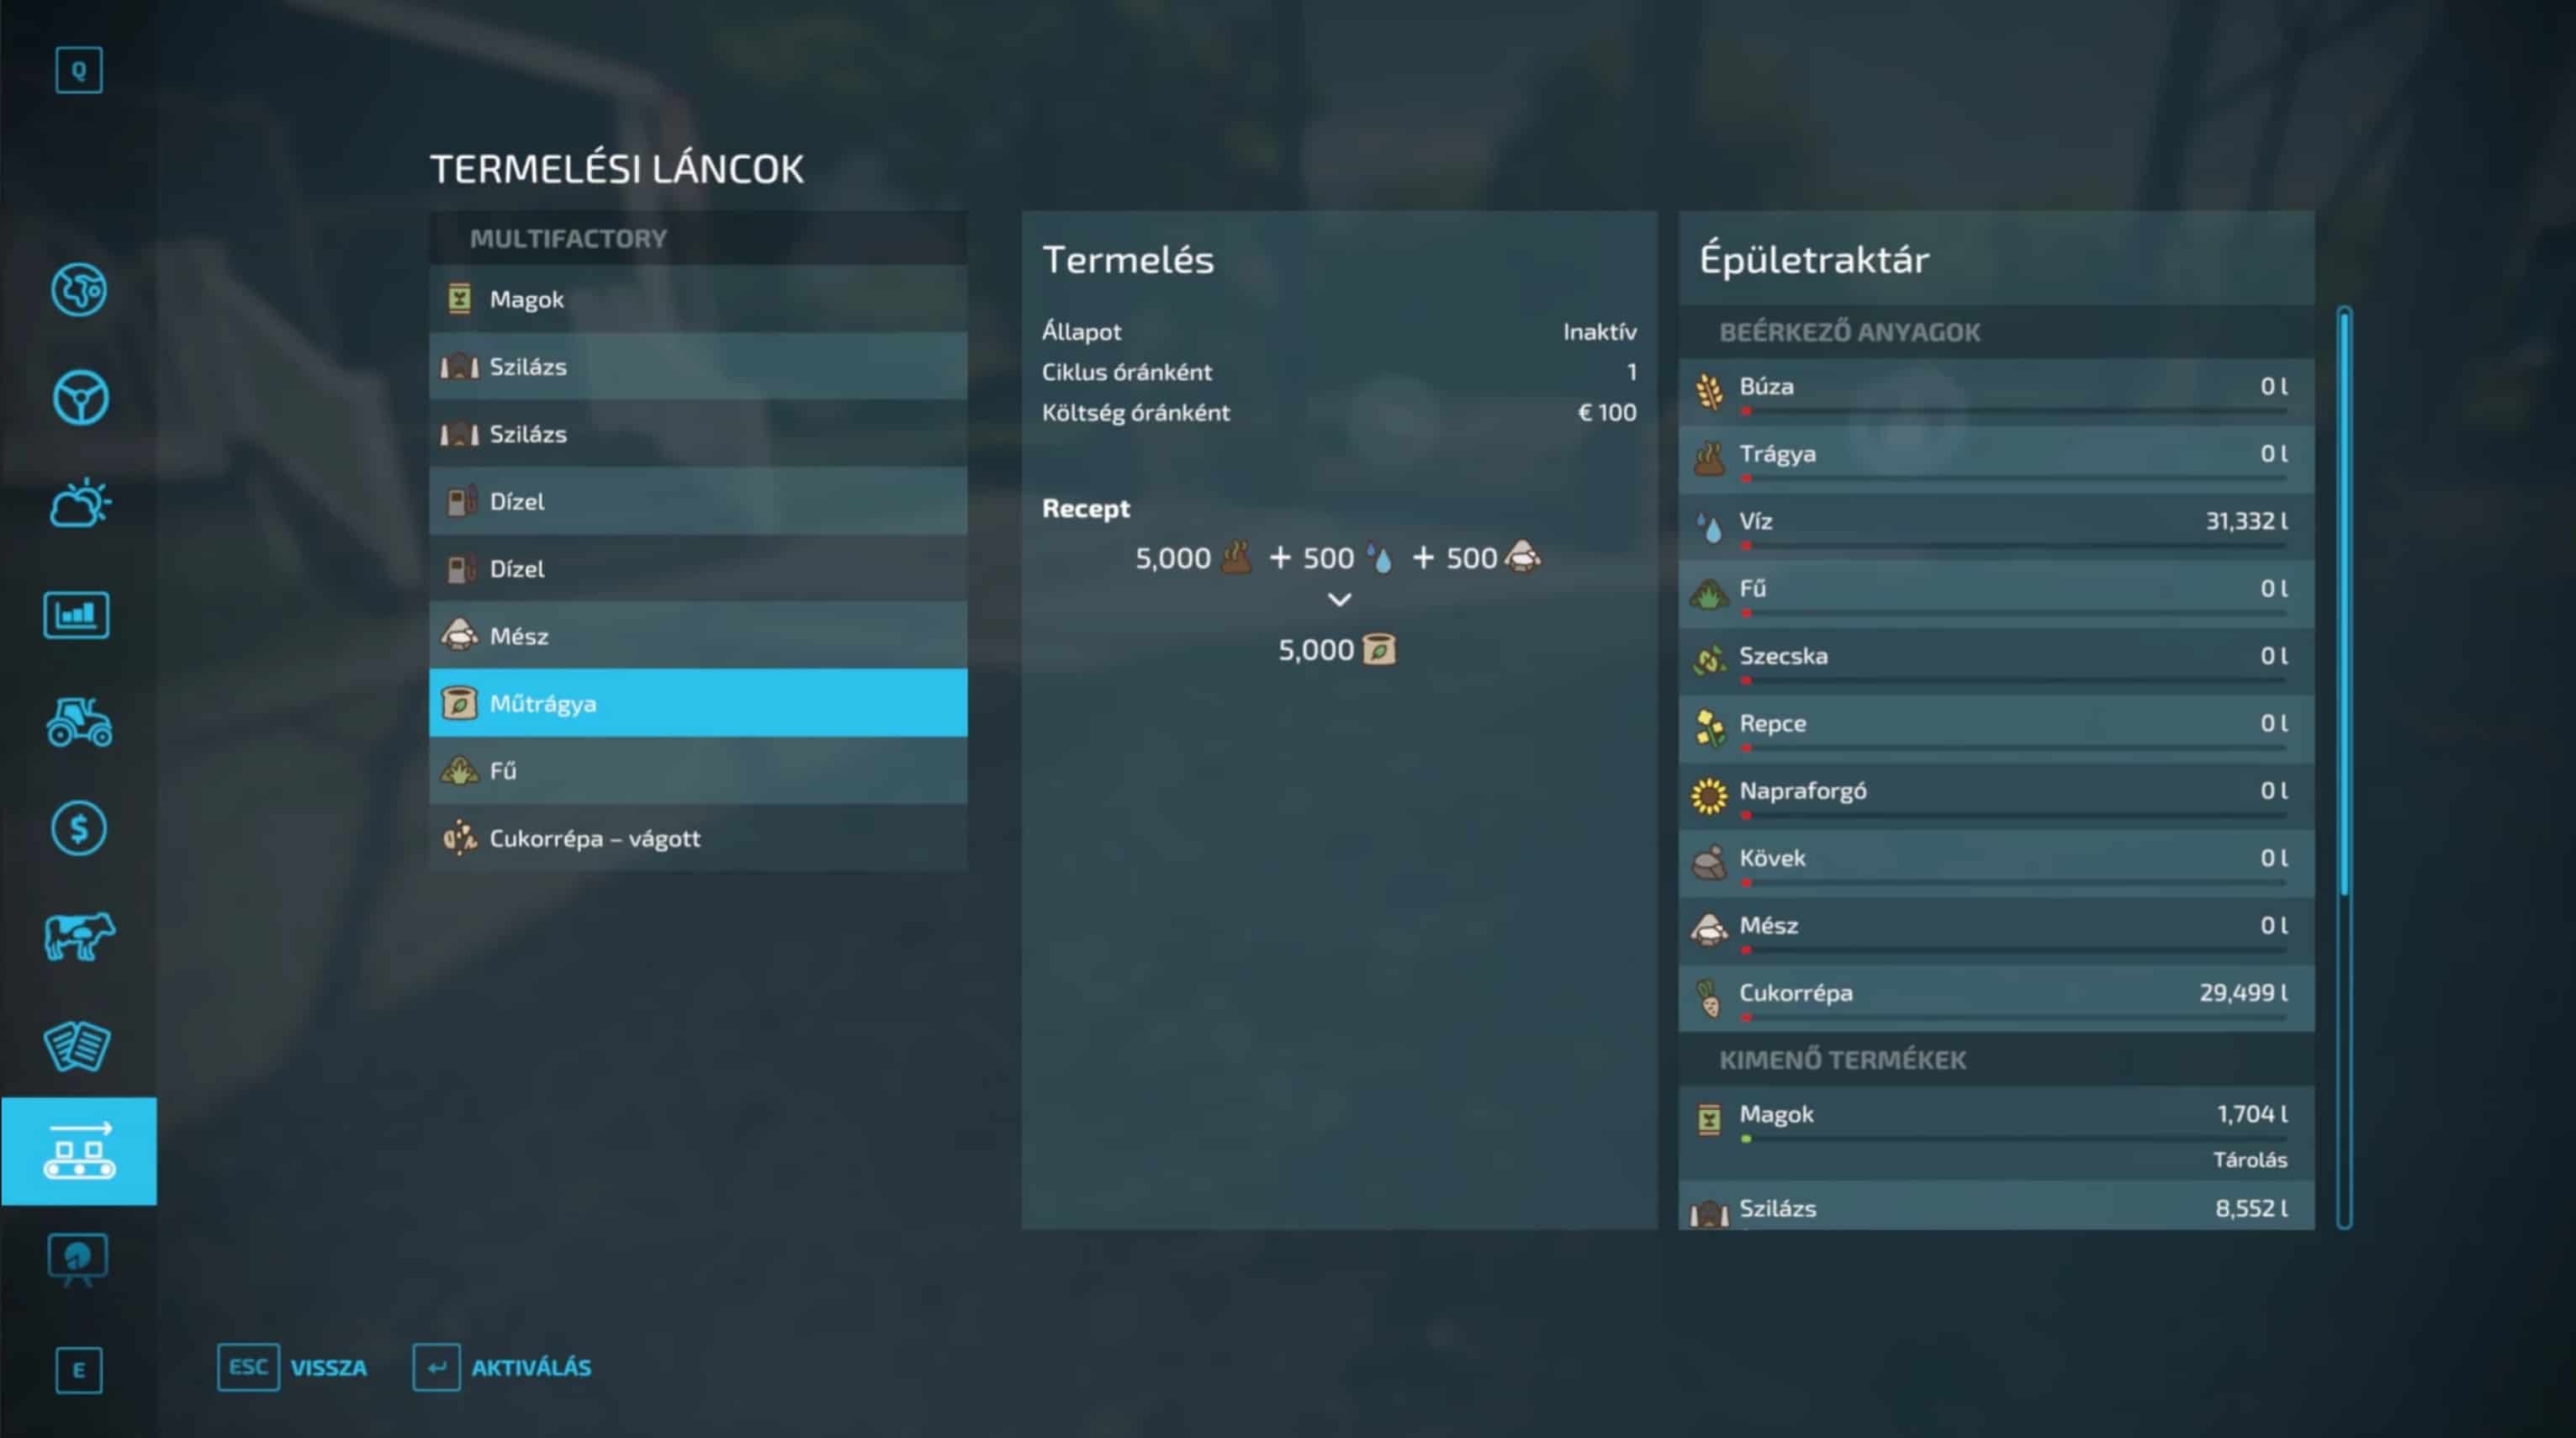Open the map globe sidebar icon
Screen dimensions: 2576x1438
click(x=79, y=290)
